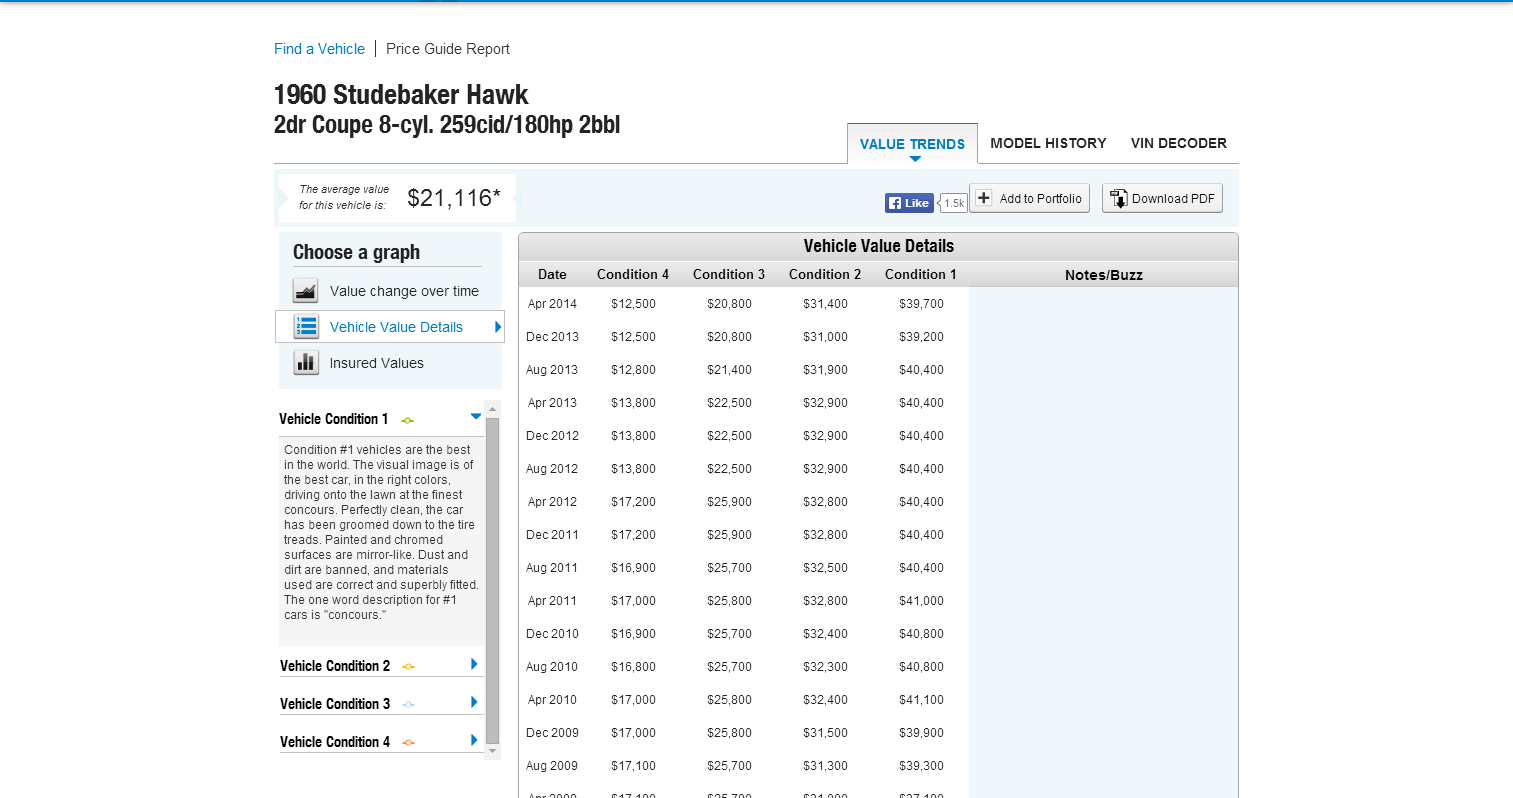Click the Apr 2013 date cell
Viewport: 1513px width, 798px height.
click(552, 403)
